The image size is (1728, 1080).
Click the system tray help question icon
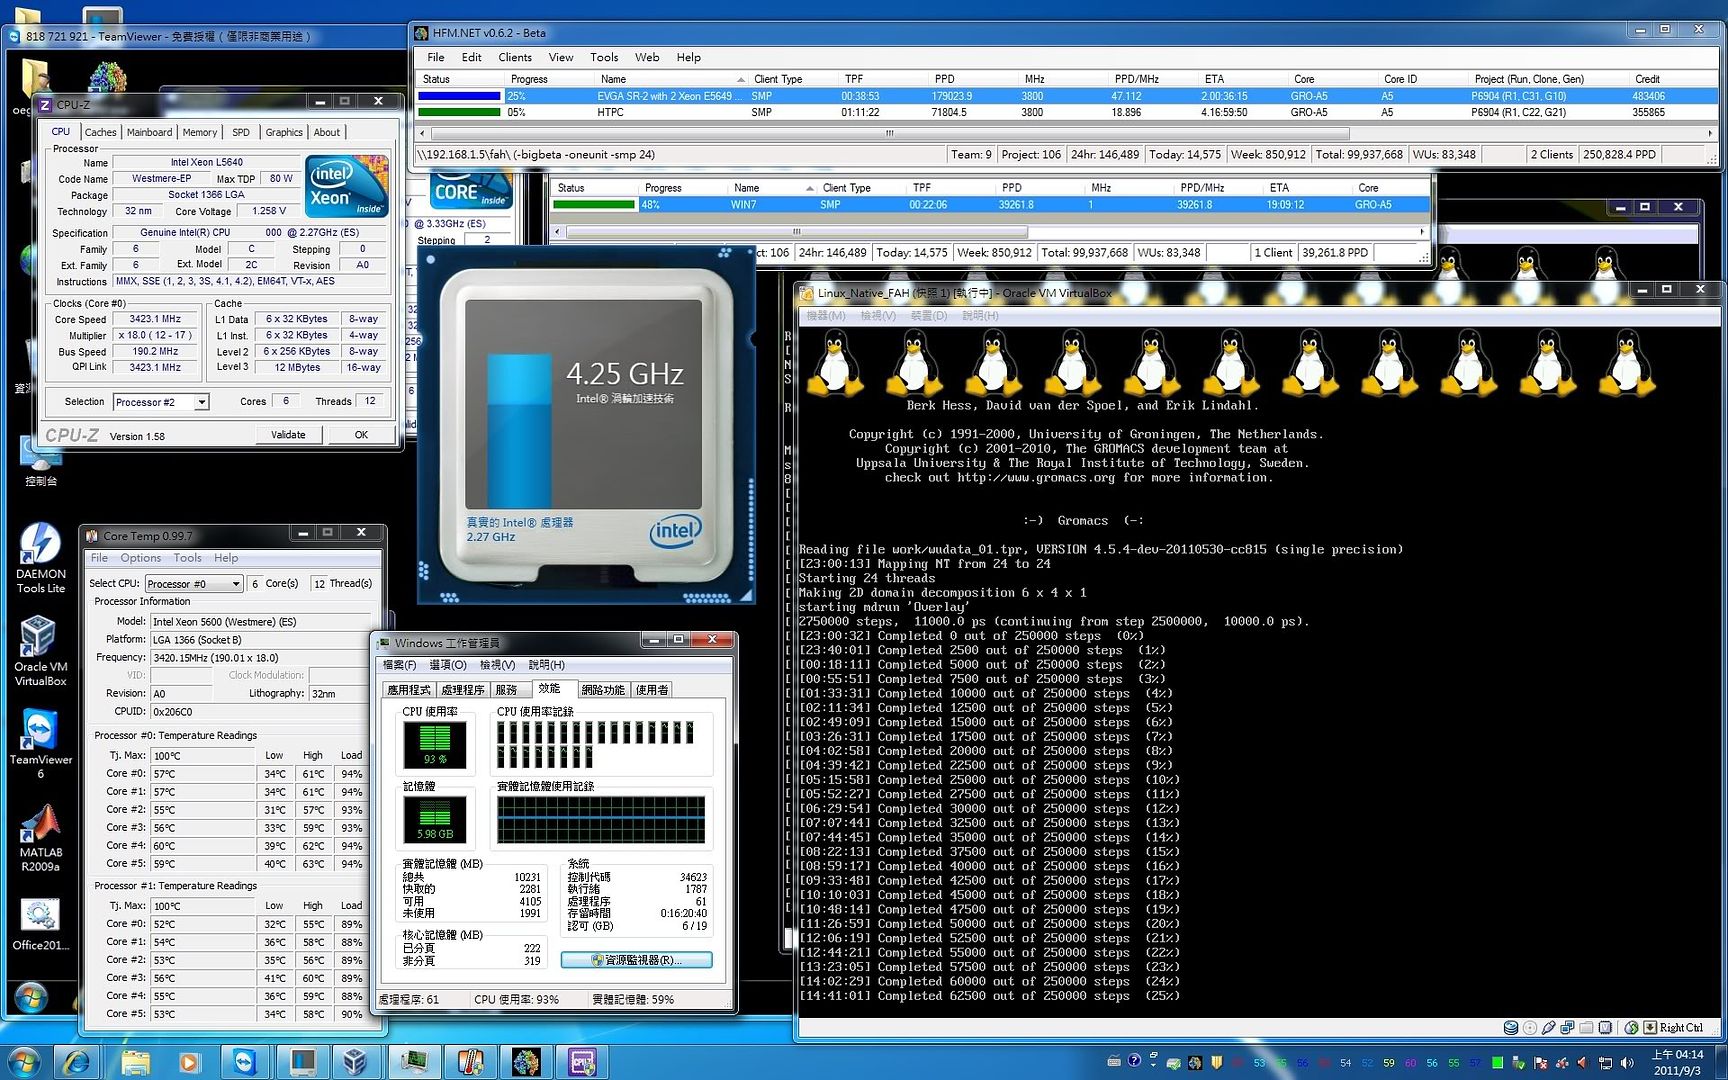[1134, 1061]
